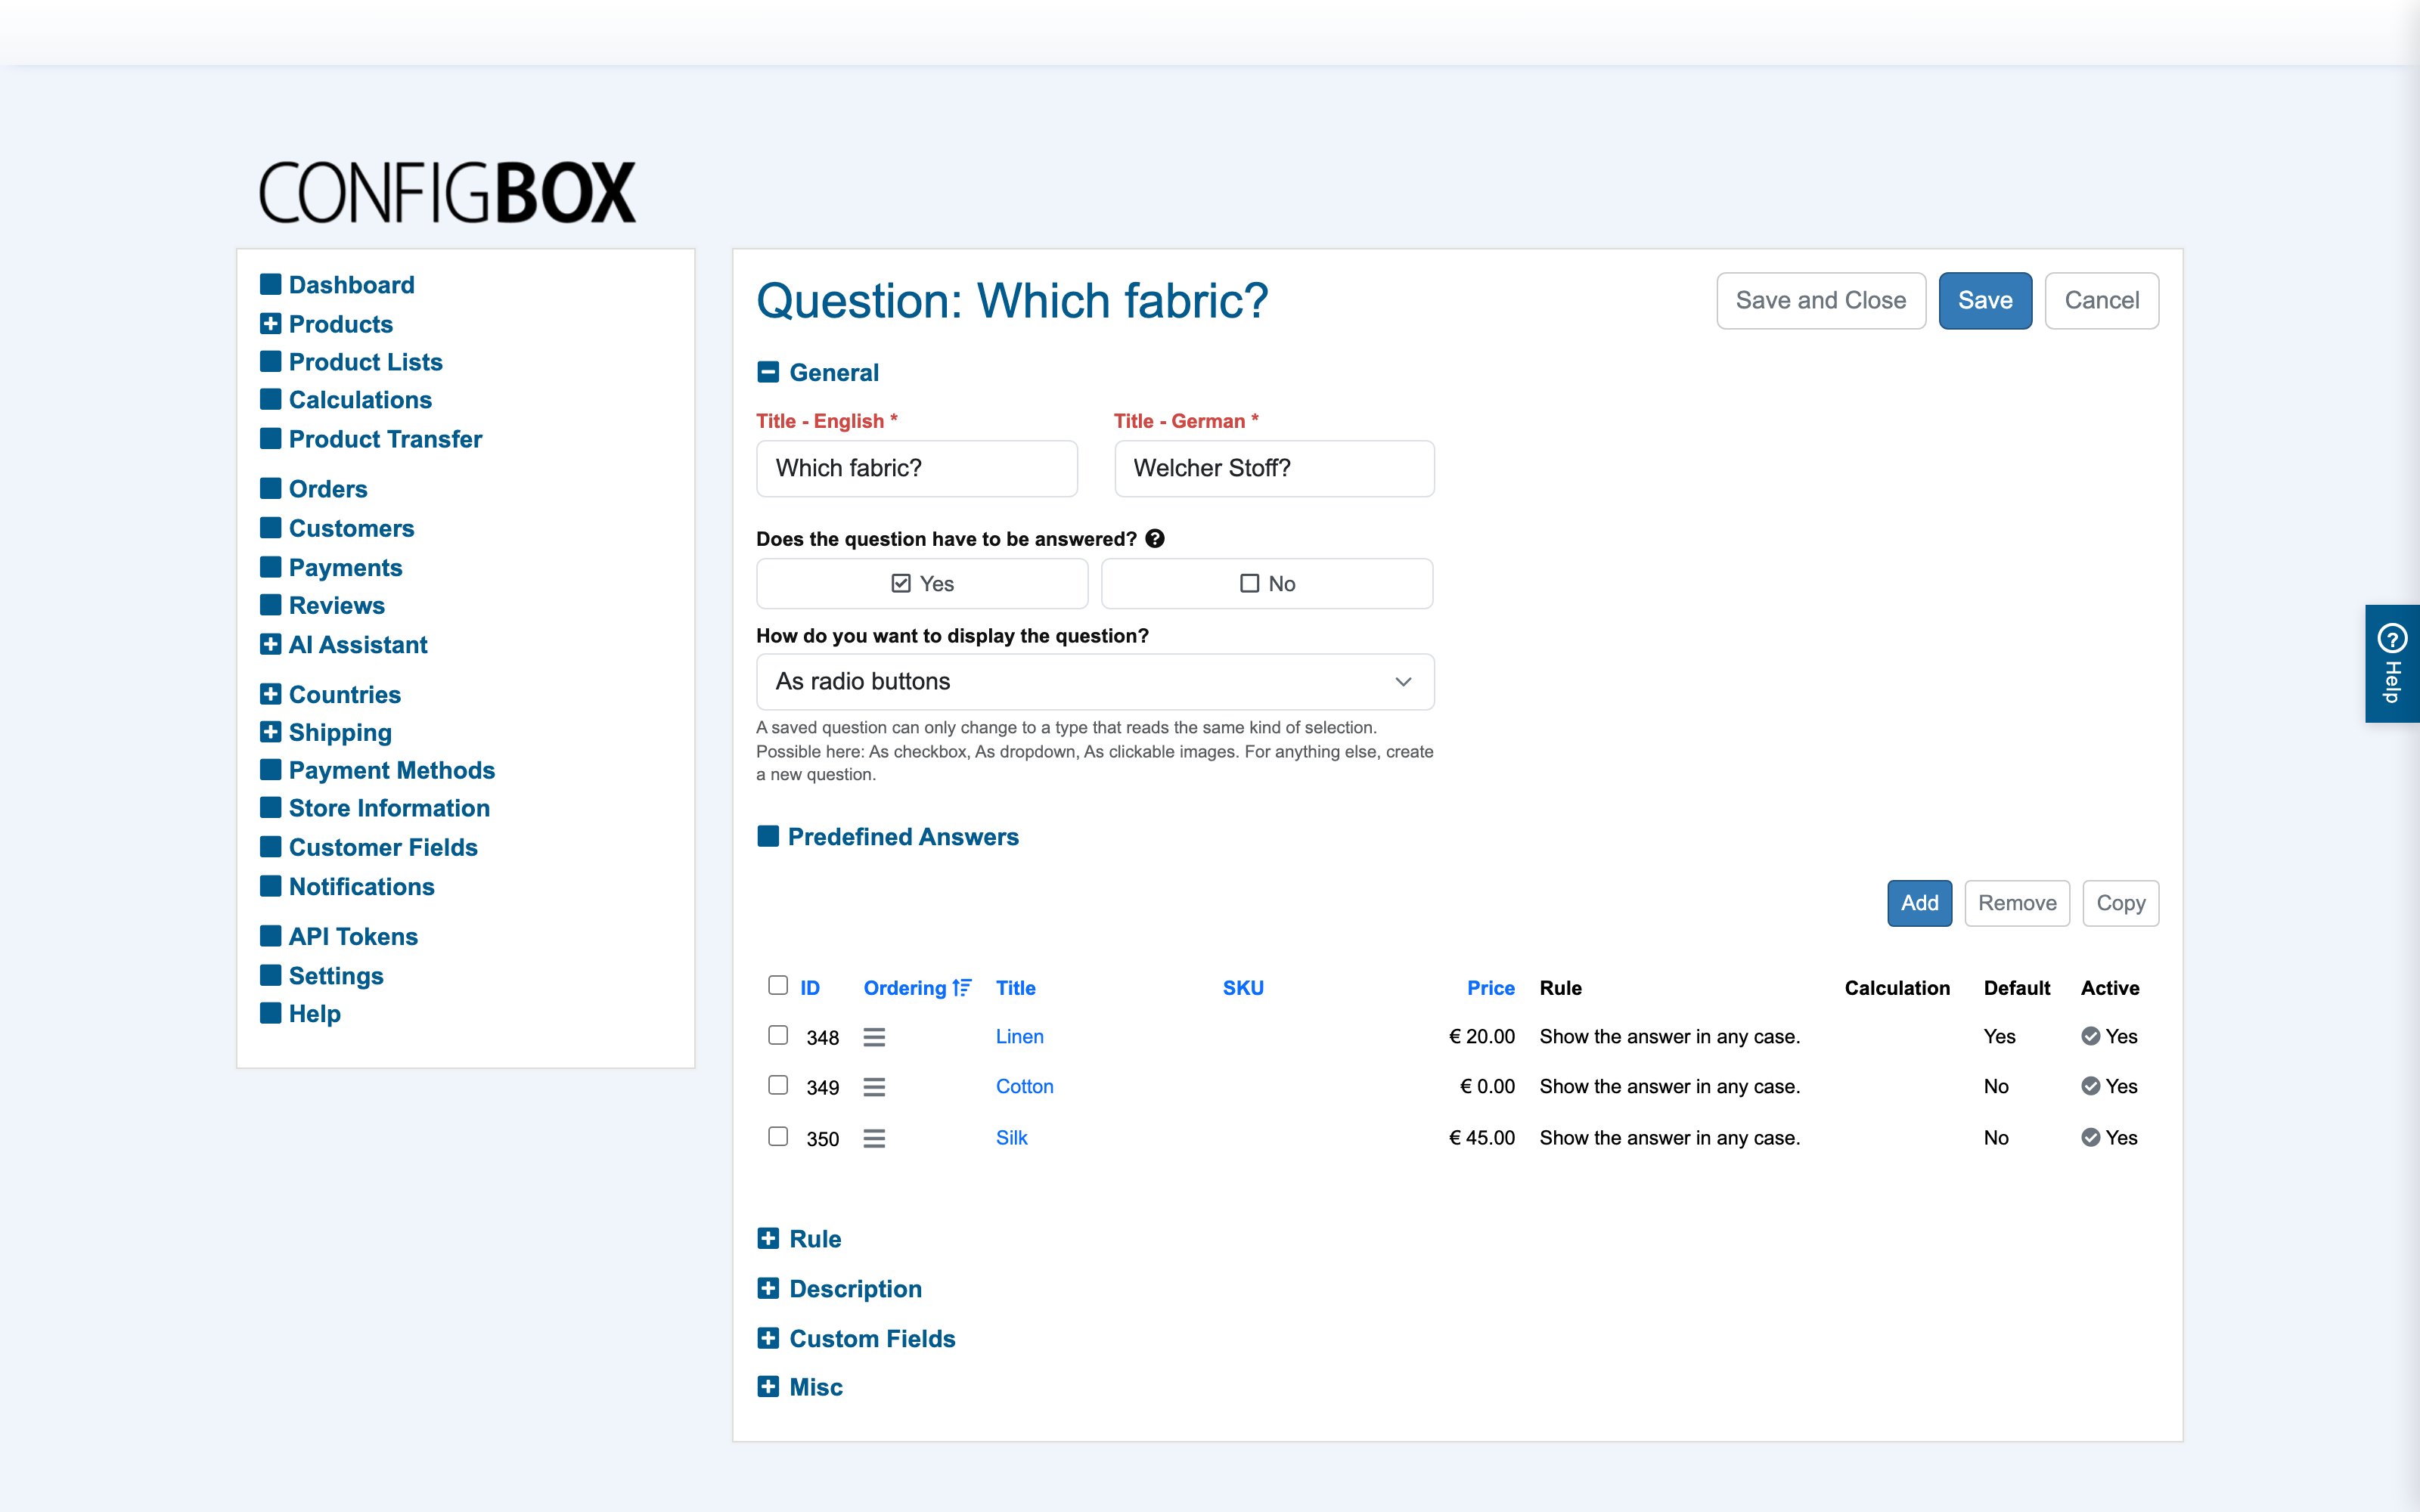Click the sort icon next to the Ordering header
Viewport: 2420px width, 1512px height.
[962, 988]
